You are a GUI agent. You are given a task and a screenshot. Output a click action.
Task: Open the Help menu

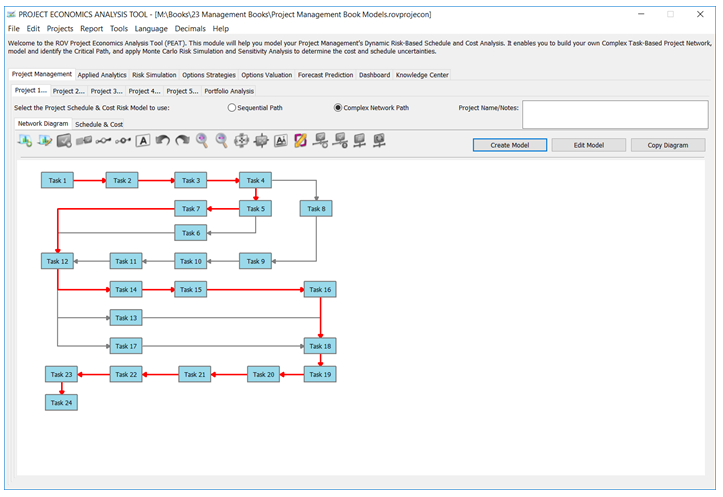click(x=221, y=29)
